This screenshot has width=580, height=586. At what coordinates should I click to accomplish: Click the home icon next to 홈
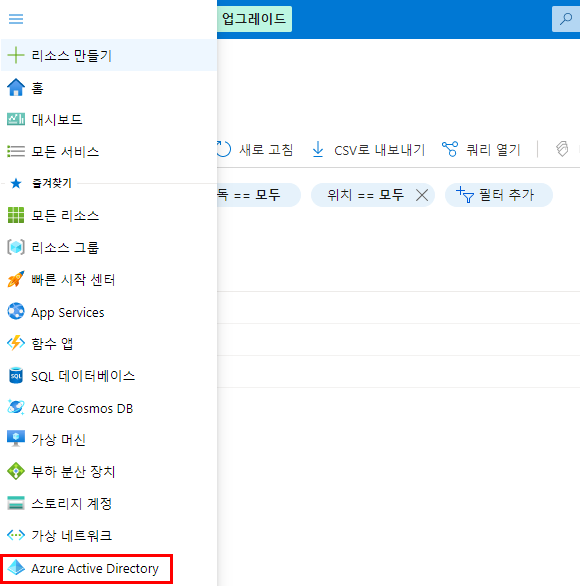16,87
